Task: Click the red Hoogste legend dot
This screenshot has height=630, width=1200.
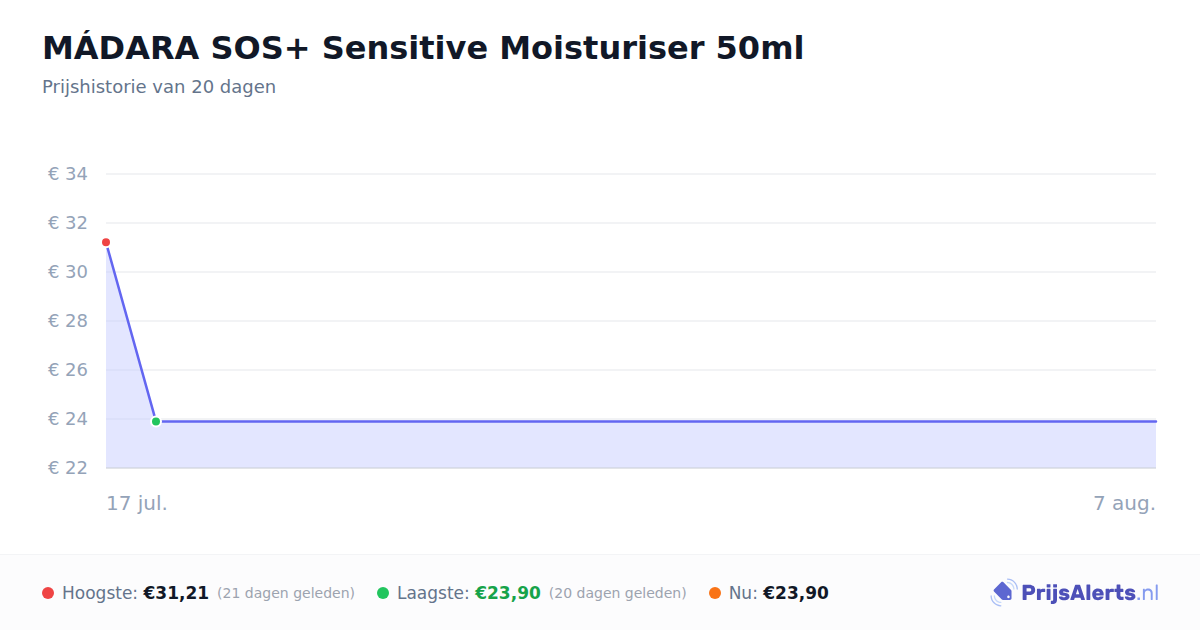Action: 48,593
